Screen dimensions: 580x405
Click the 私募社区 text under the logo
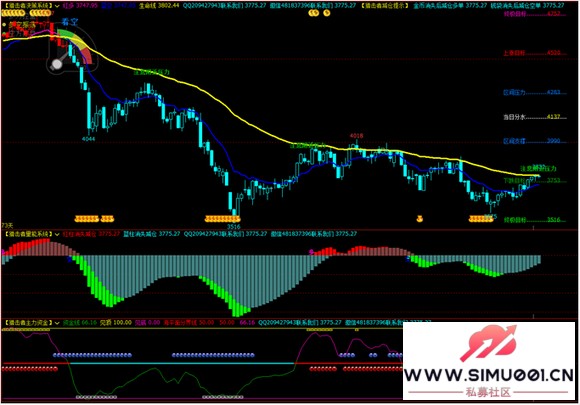[488, 392]
